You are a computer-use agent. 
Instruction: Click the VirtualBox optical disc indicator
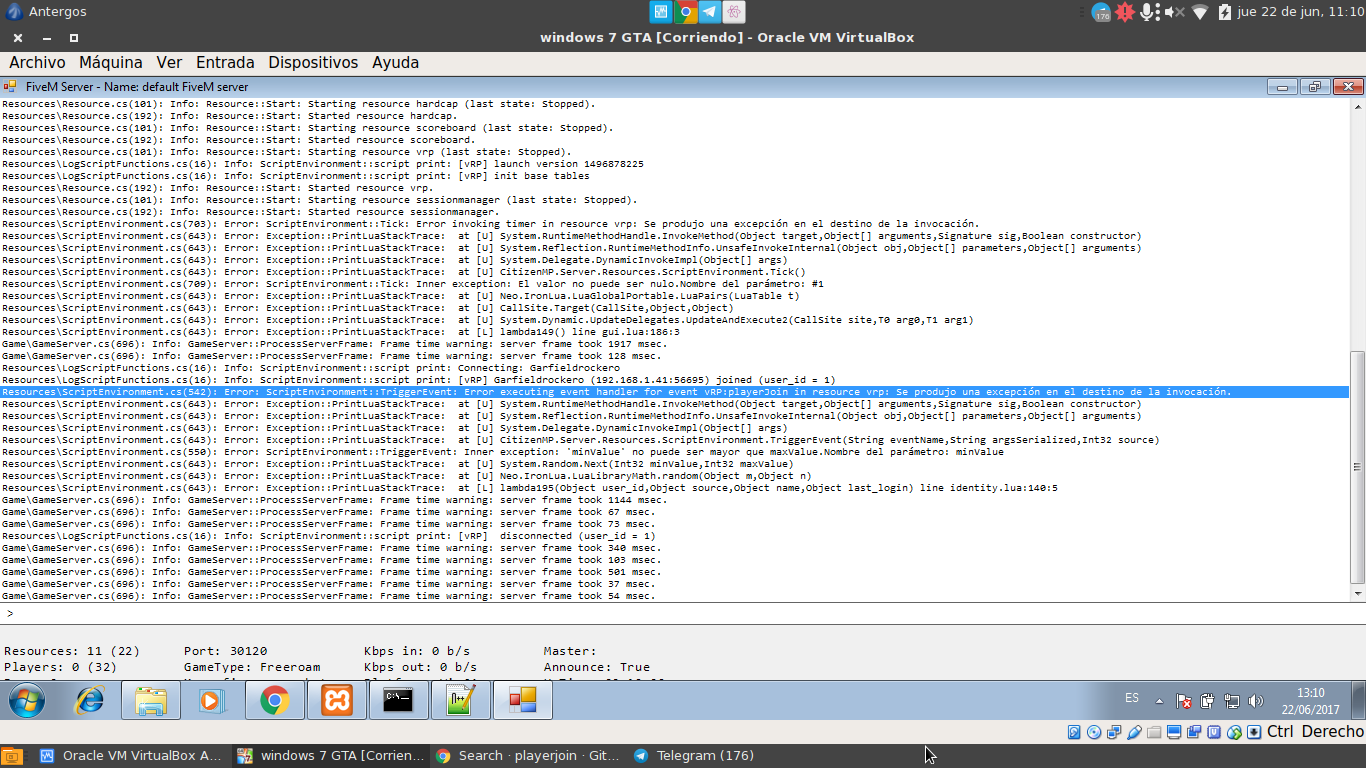click(1094, 732)
